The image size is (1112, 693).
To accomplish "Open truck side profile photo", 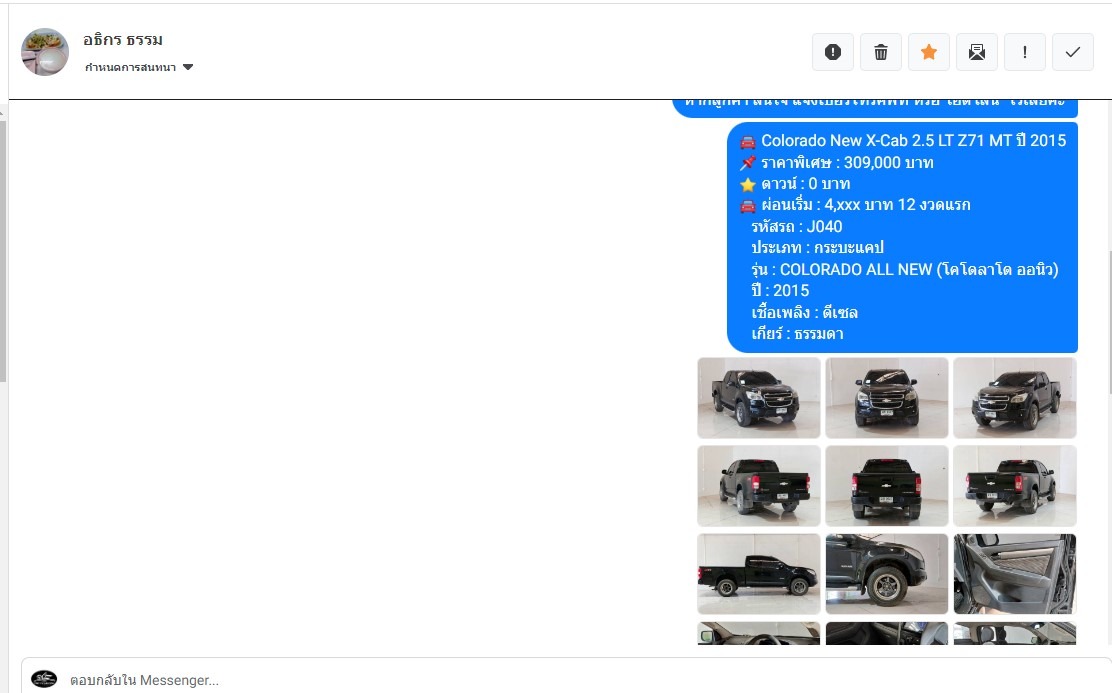I will 759,574.
